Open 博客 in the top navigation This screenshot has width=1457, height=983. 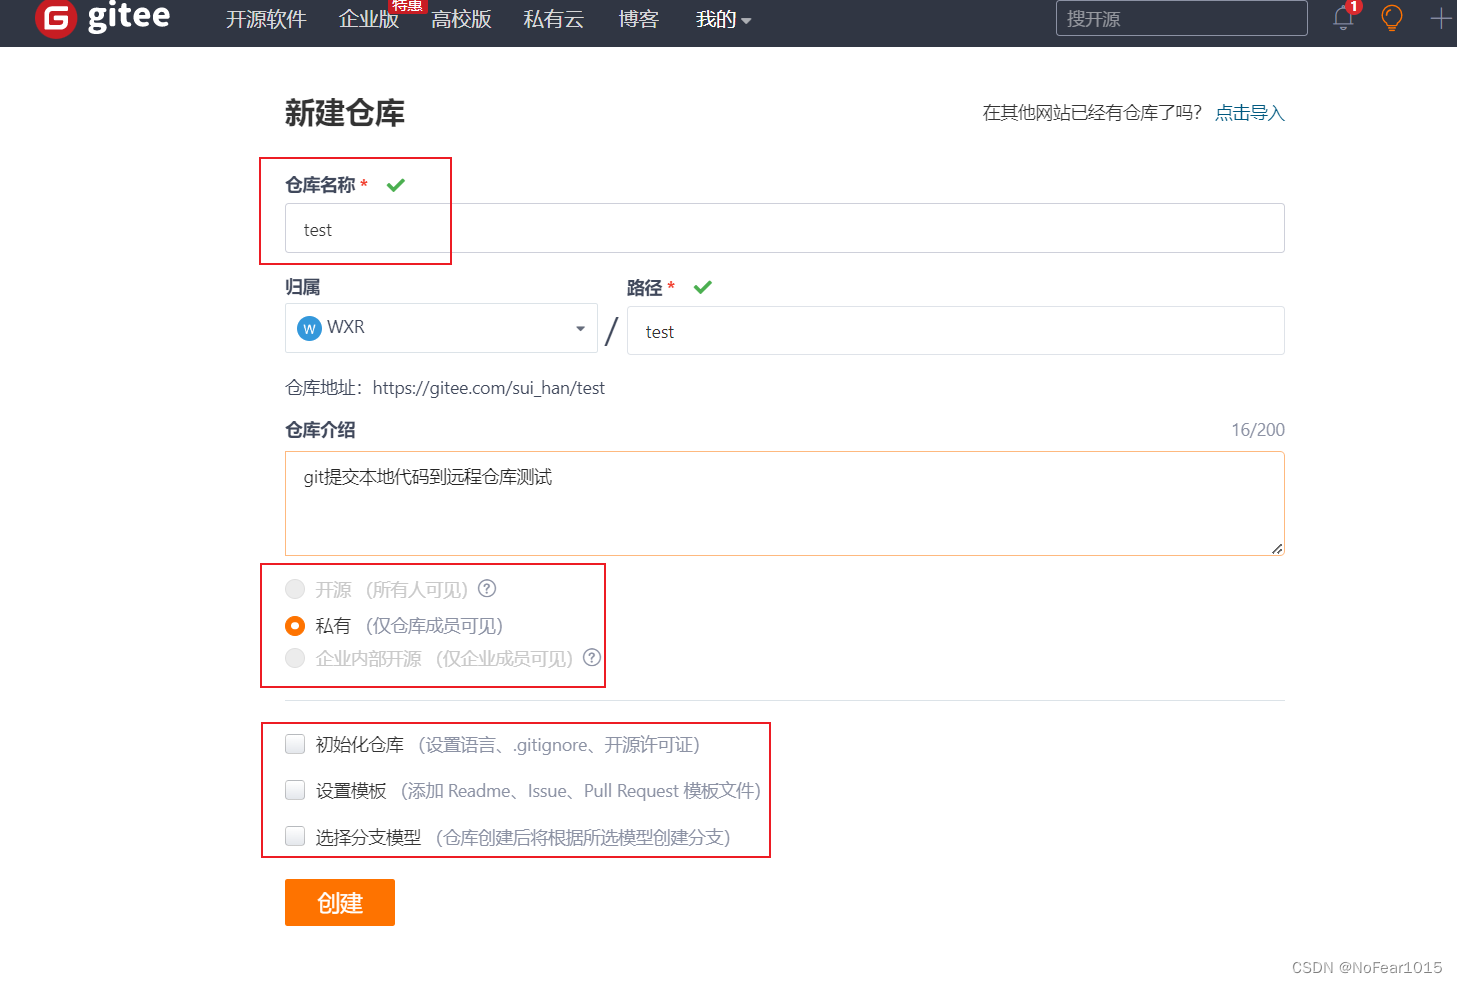click(638, 19)
